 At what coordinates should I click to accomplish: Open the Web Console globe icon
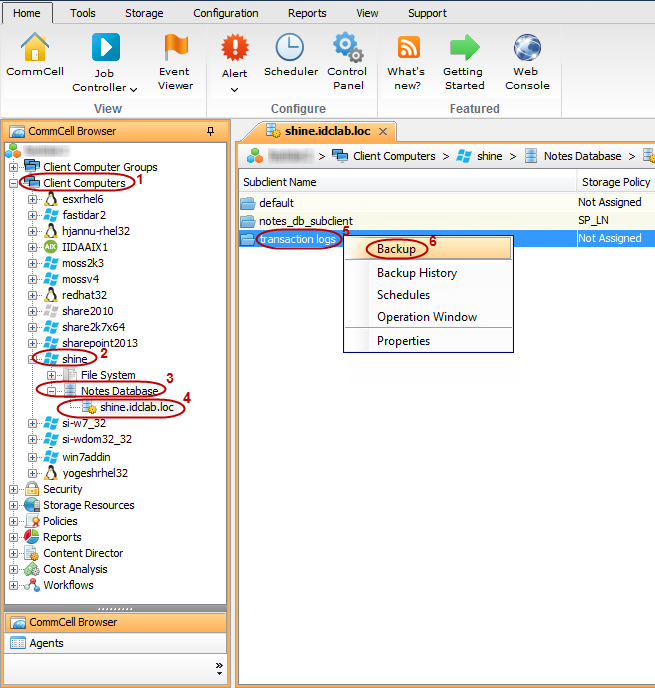[526, 48]
